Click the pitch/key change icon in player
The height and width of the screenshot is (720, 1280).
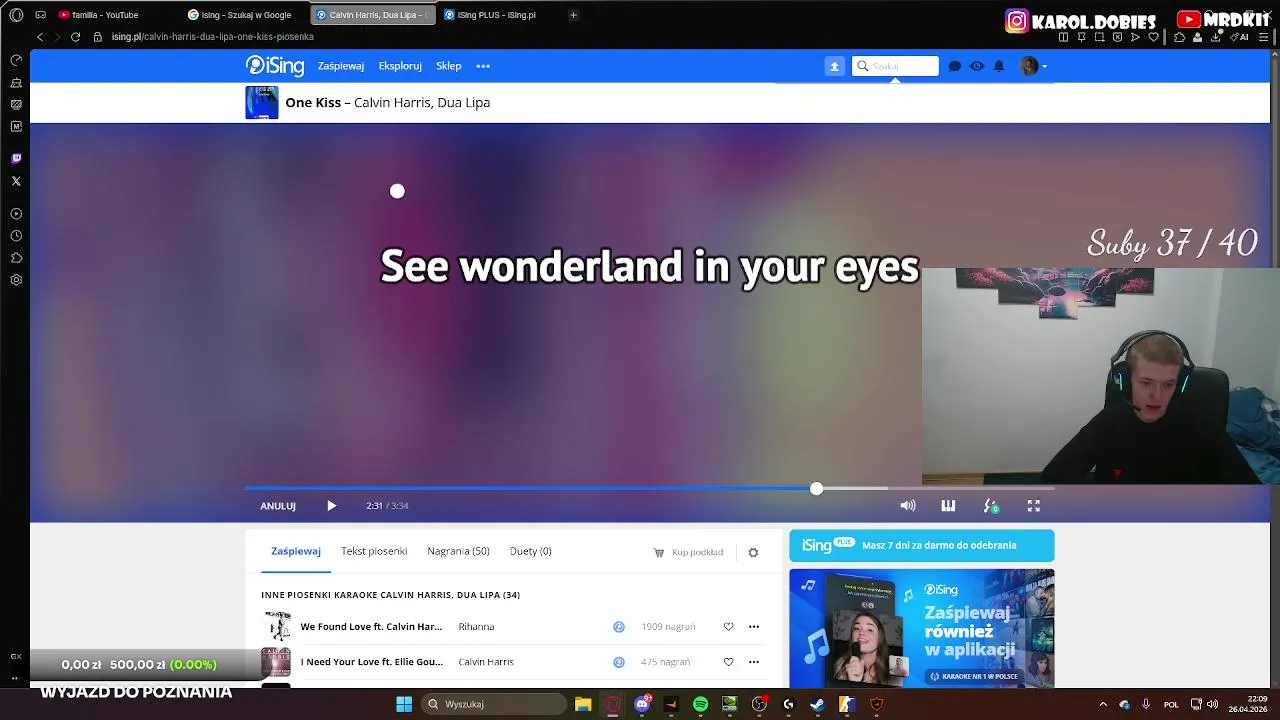pos(991,506)
